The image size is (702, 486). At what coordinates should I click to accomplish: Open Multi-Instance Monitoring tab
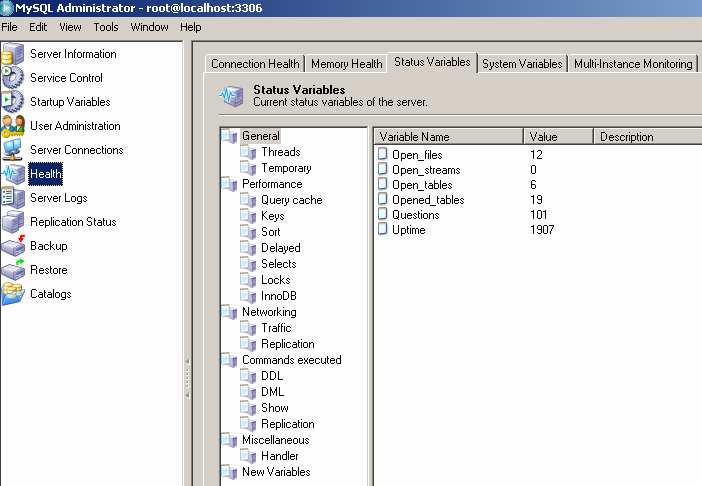click(633, 64)
